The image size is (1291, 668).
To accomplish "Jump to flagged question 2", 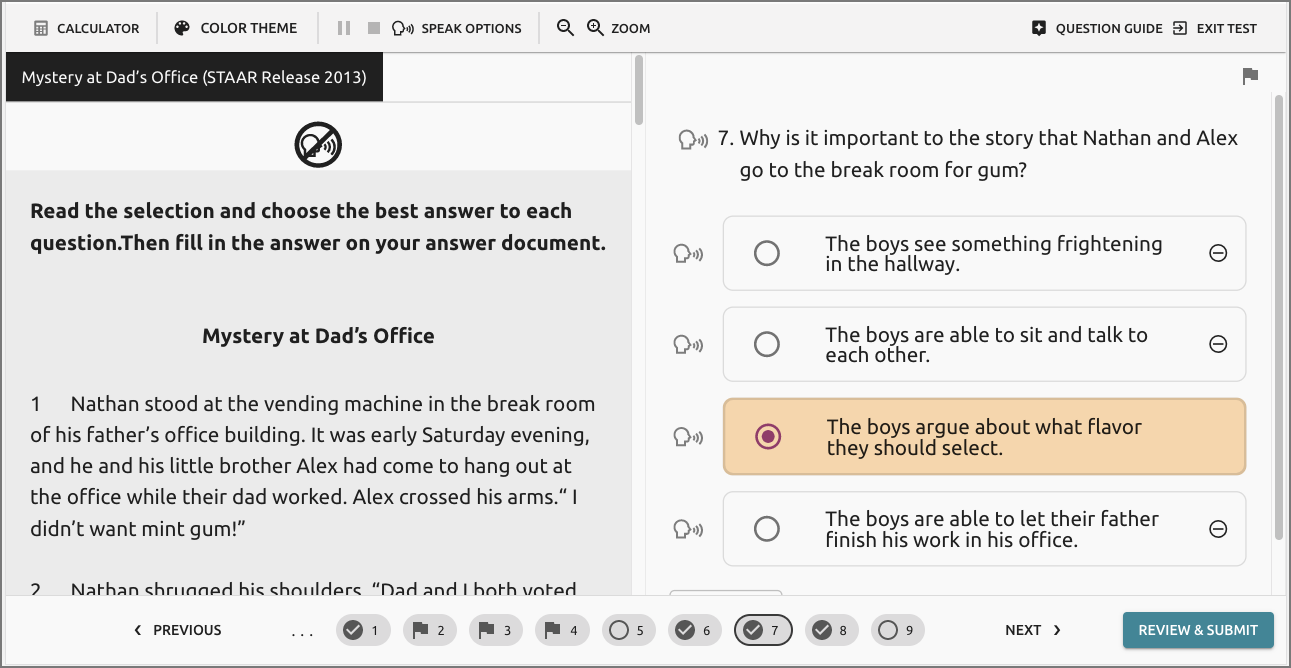I will click(430, 630).
